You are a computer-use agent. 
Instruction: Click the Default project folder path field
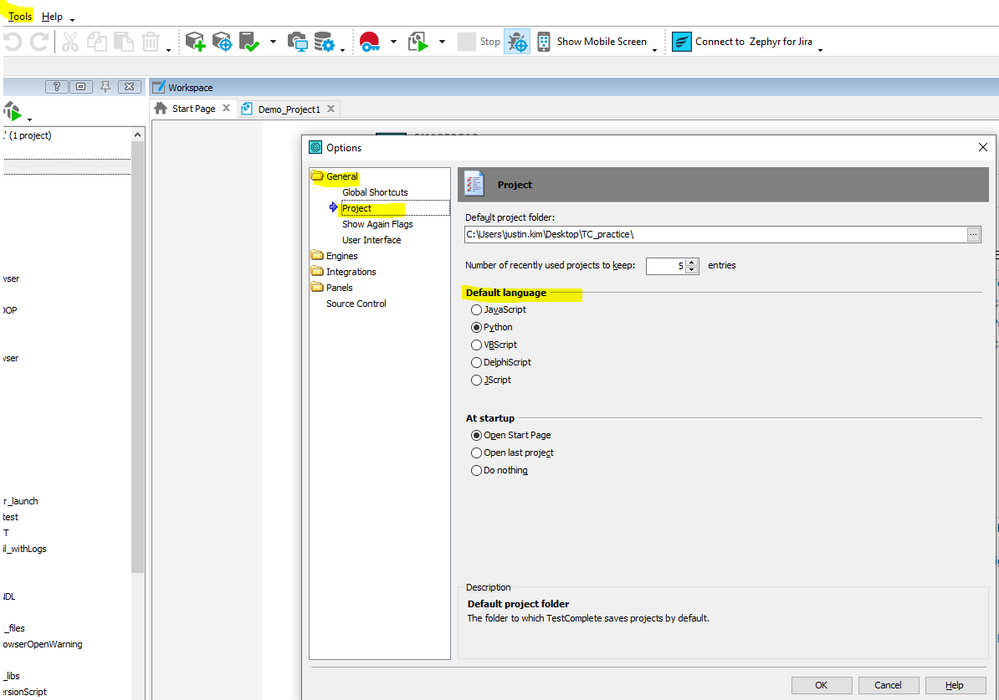715,234
